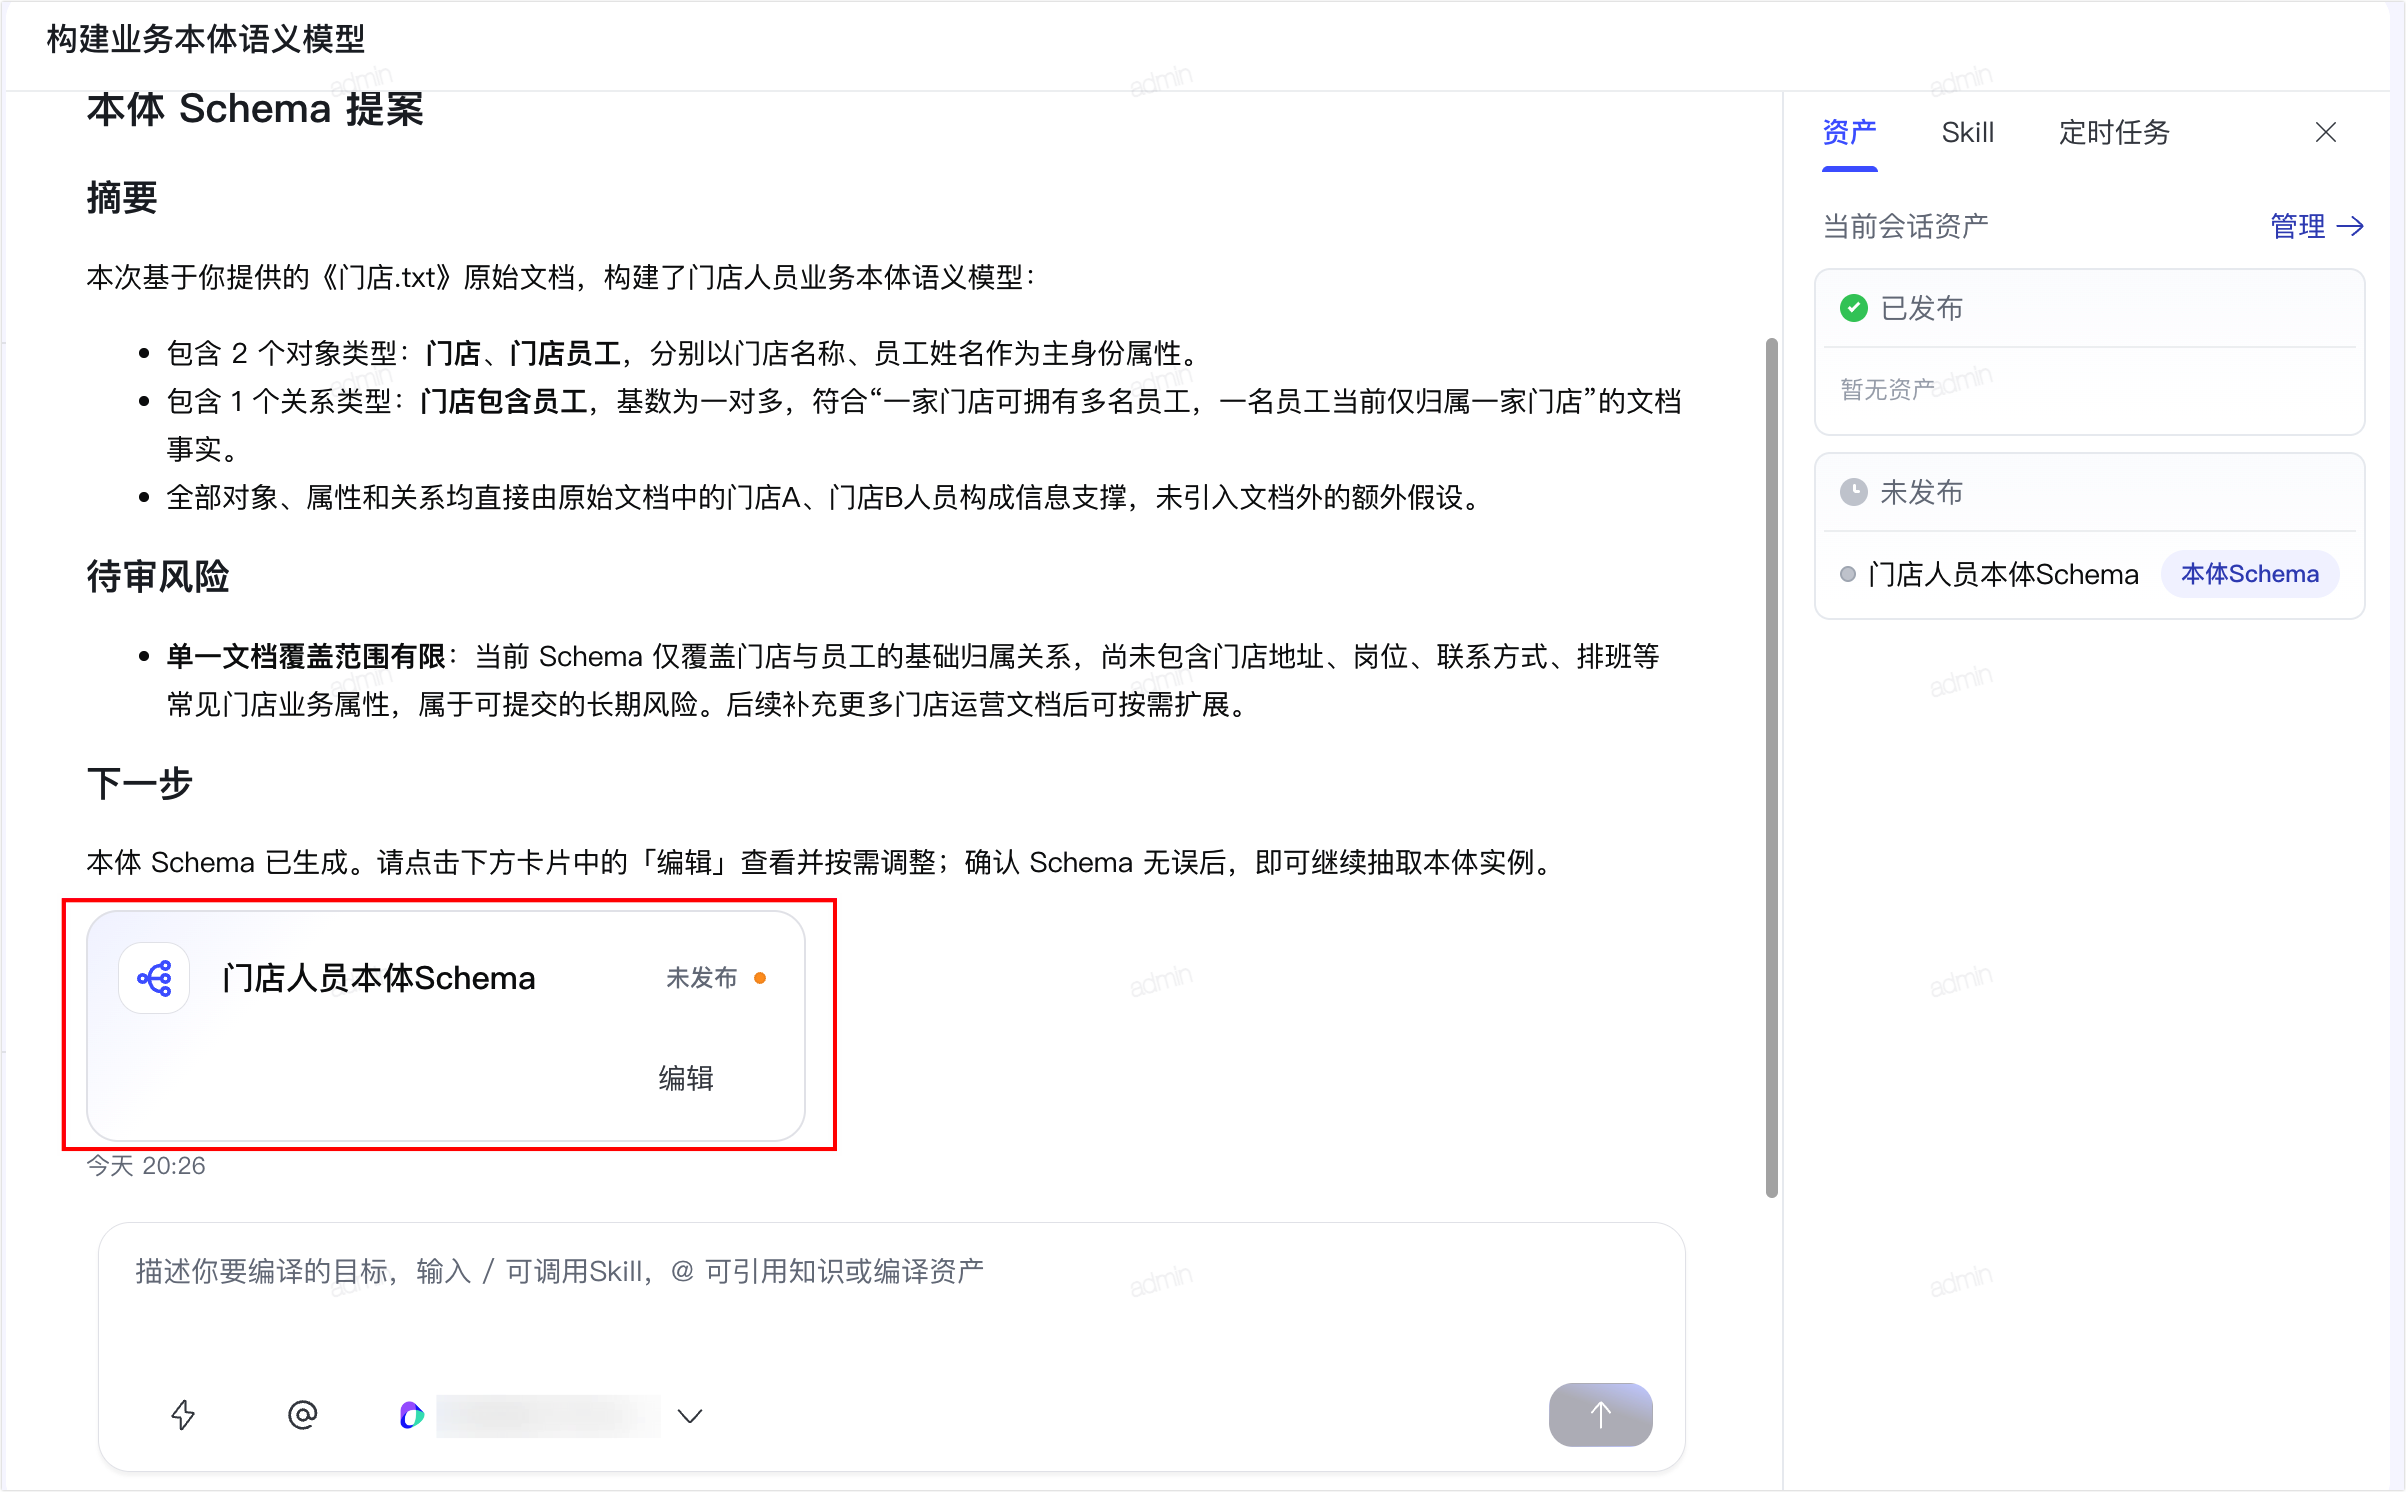Click the grey bullet beside 门店人员本体Schema asset

pyautogui.click(x=1848, y=575)
